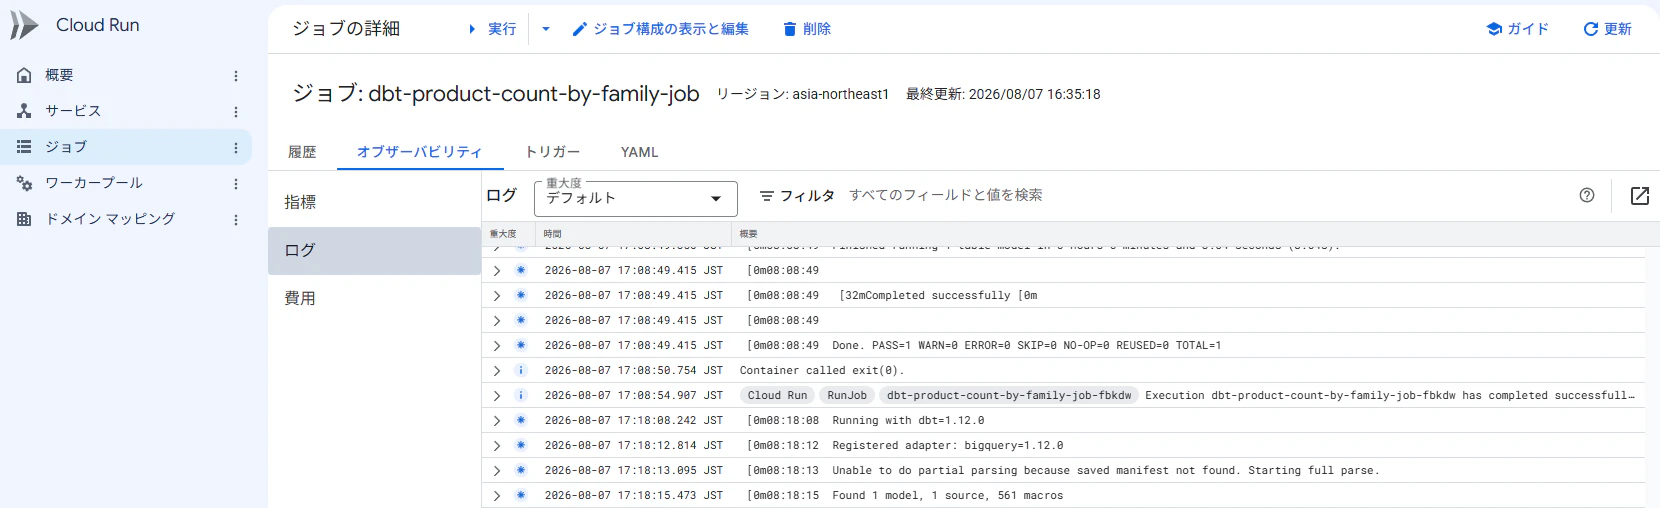Open the more-options menu next to ドメイン マッピング
Image resolution: width=1660 pixels, height=508 pixels.
coord(236,220)
